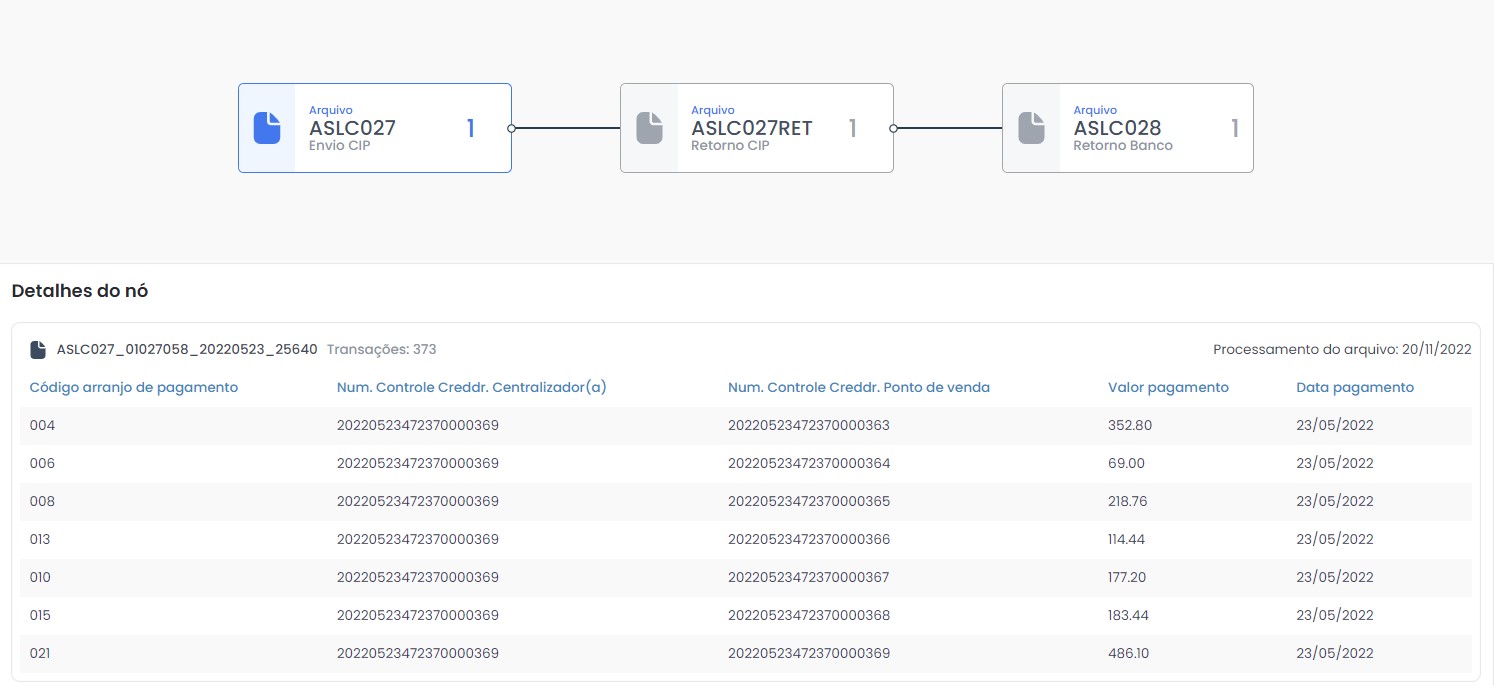Select row with arrangement code 013
This screenshot has height=685, width=1494.
745,539
